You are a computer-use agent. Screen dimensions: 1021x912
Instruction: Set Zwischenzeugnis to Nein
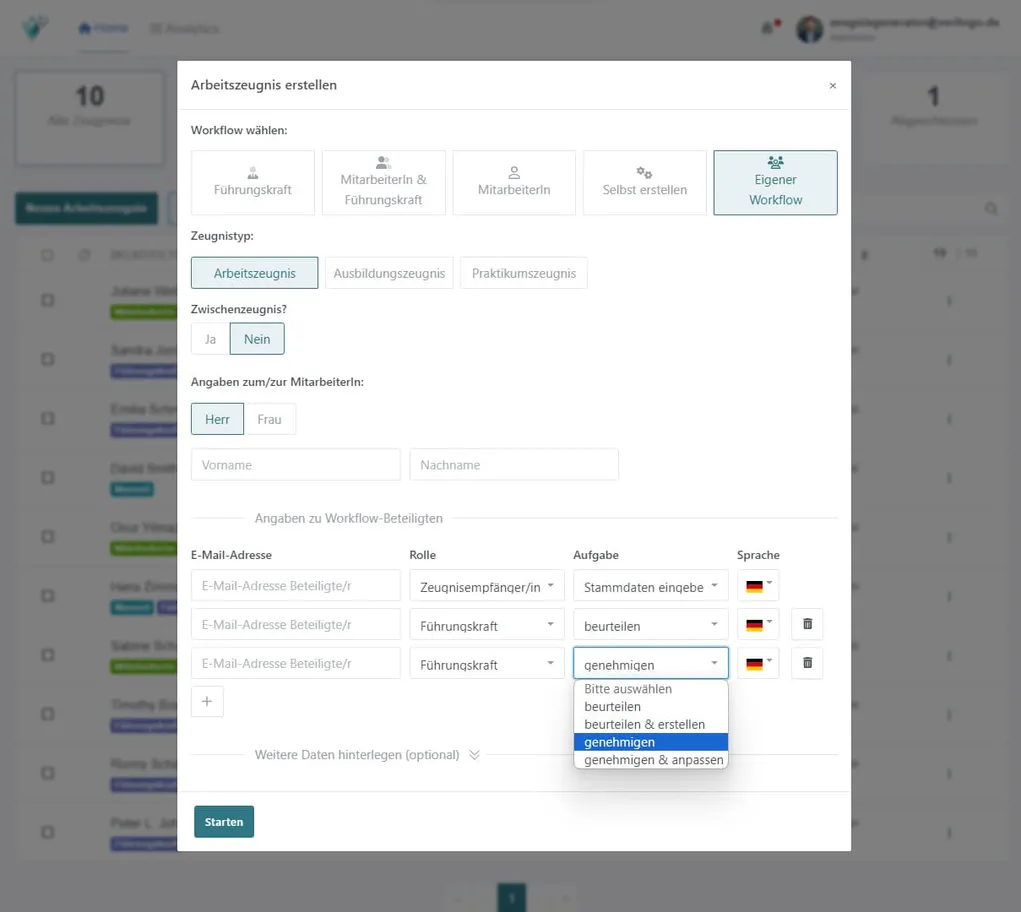[x=257, y=339]
